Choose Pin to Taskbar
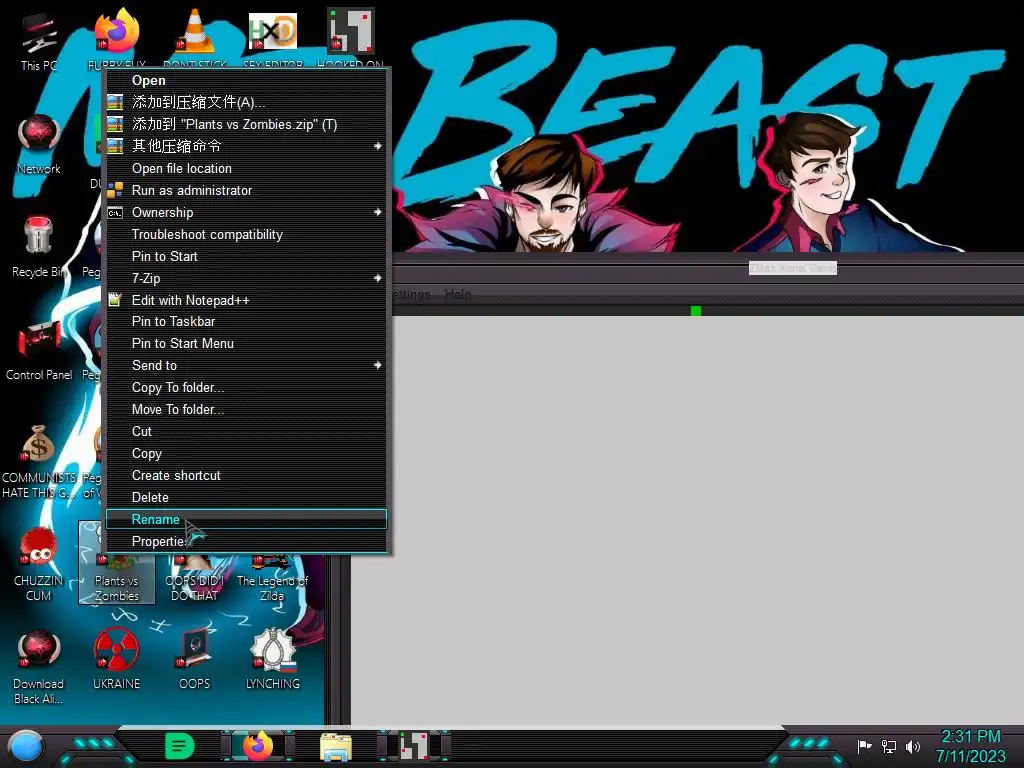1024x768 pixels. (x=246, y=321)
